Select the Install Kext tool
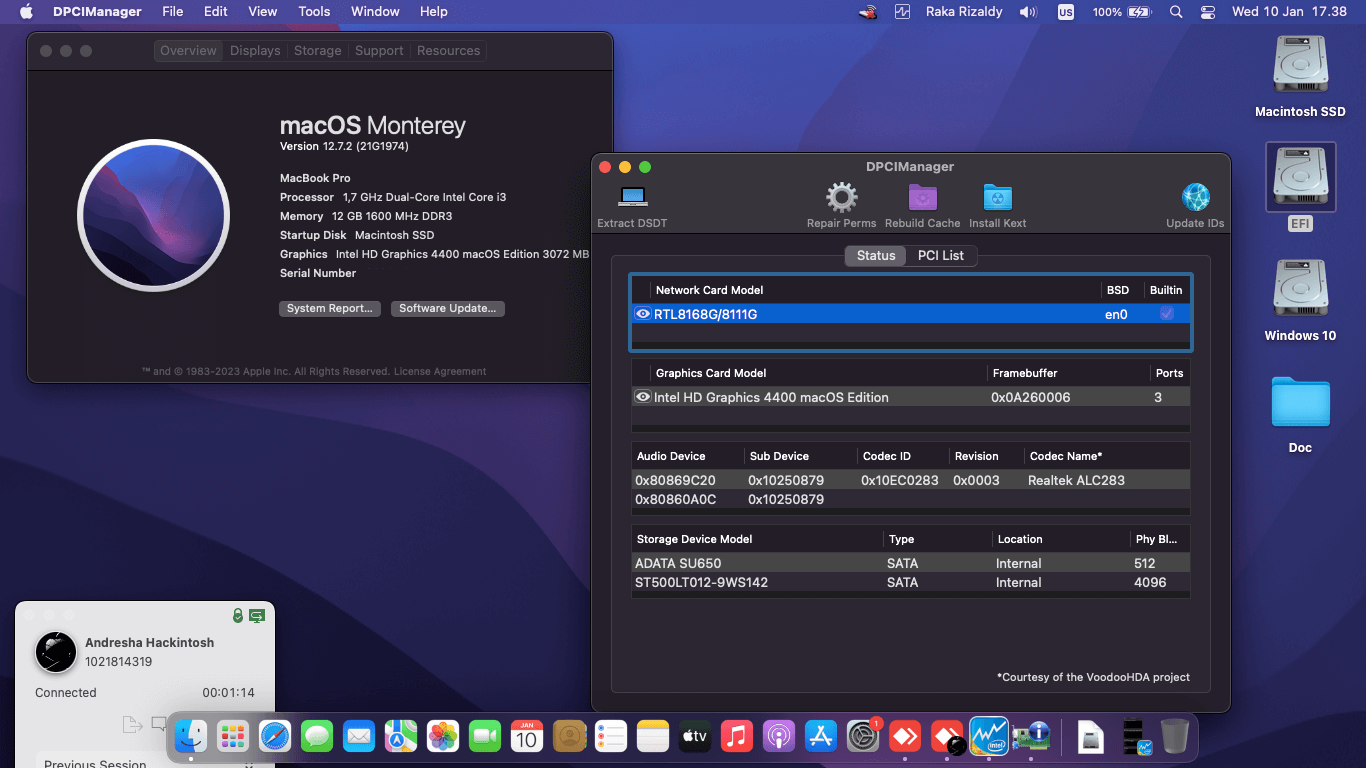The height and width of the screenshot is (768, 1366). (997, 197)
